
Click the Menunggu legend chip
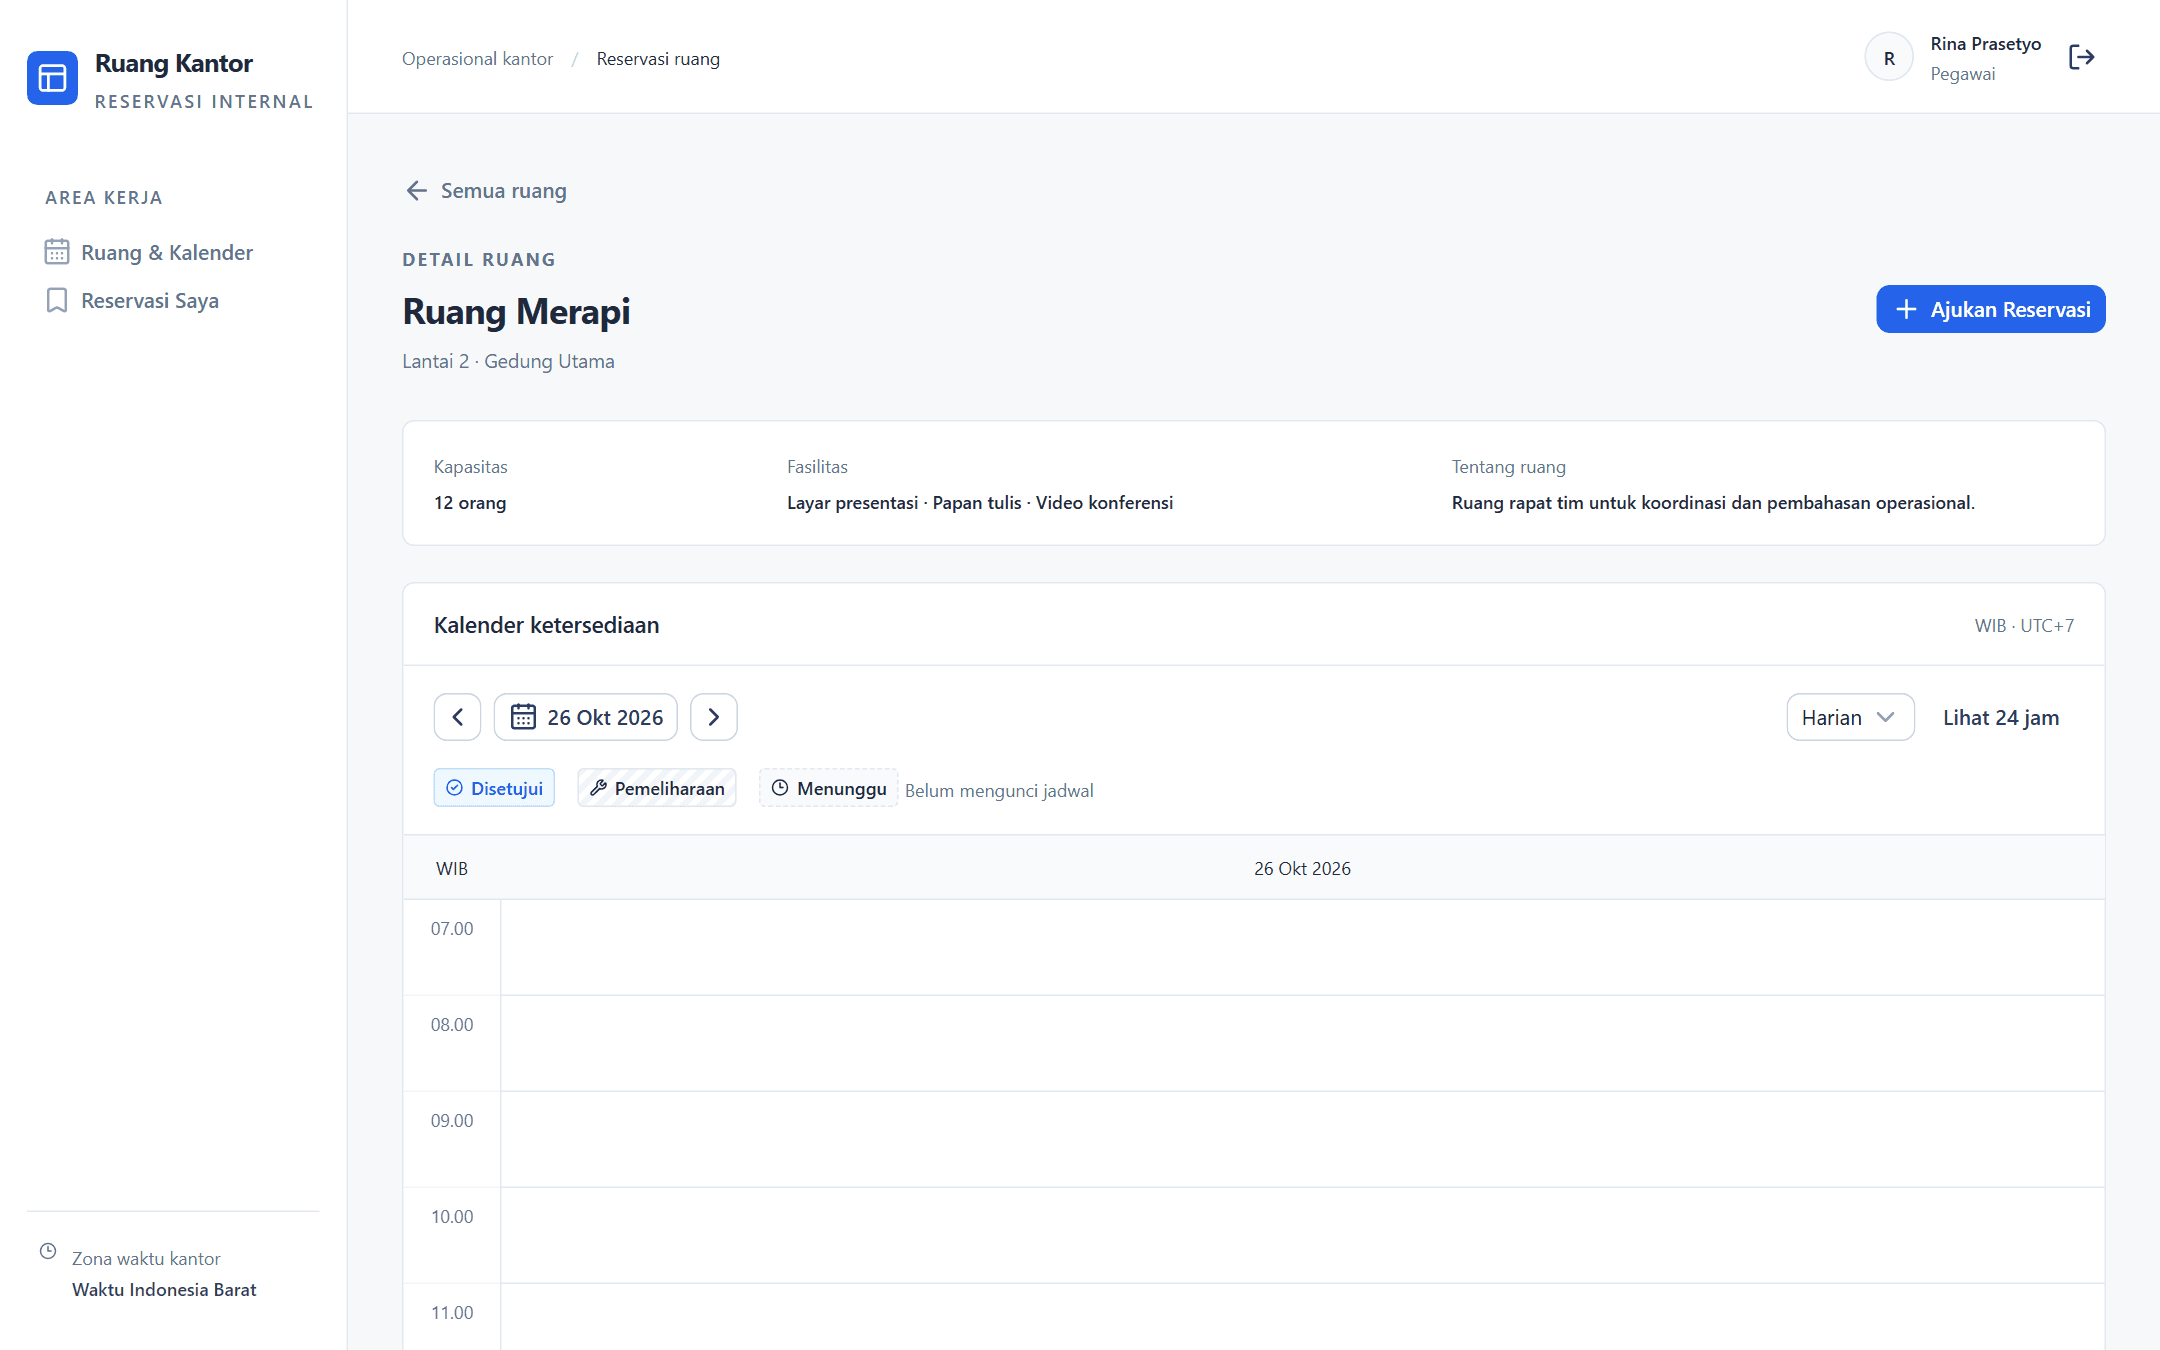point(828,788)
